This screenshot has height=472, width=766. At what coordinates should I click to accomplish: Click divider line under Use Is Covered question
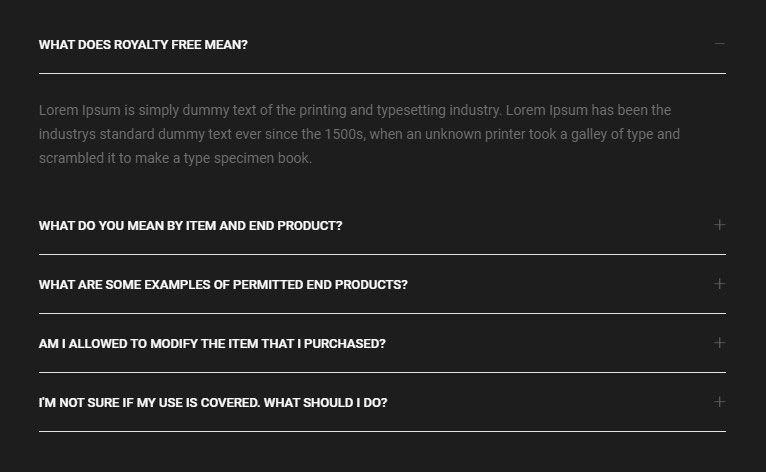coord(382,431)
